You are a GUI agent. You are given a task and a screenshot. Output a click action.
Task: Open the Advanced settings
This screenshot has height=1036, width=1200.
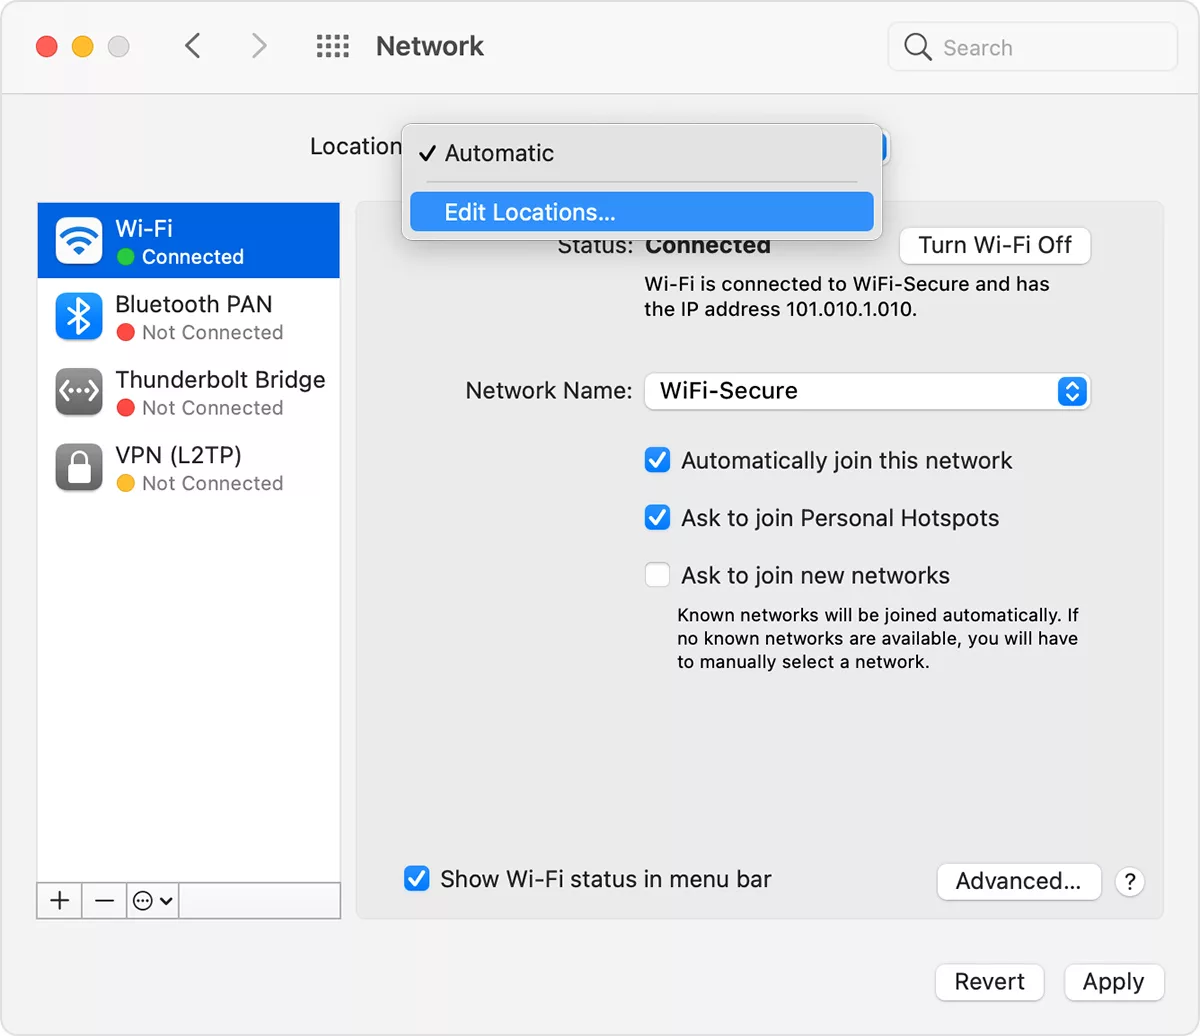[1018, 881]
